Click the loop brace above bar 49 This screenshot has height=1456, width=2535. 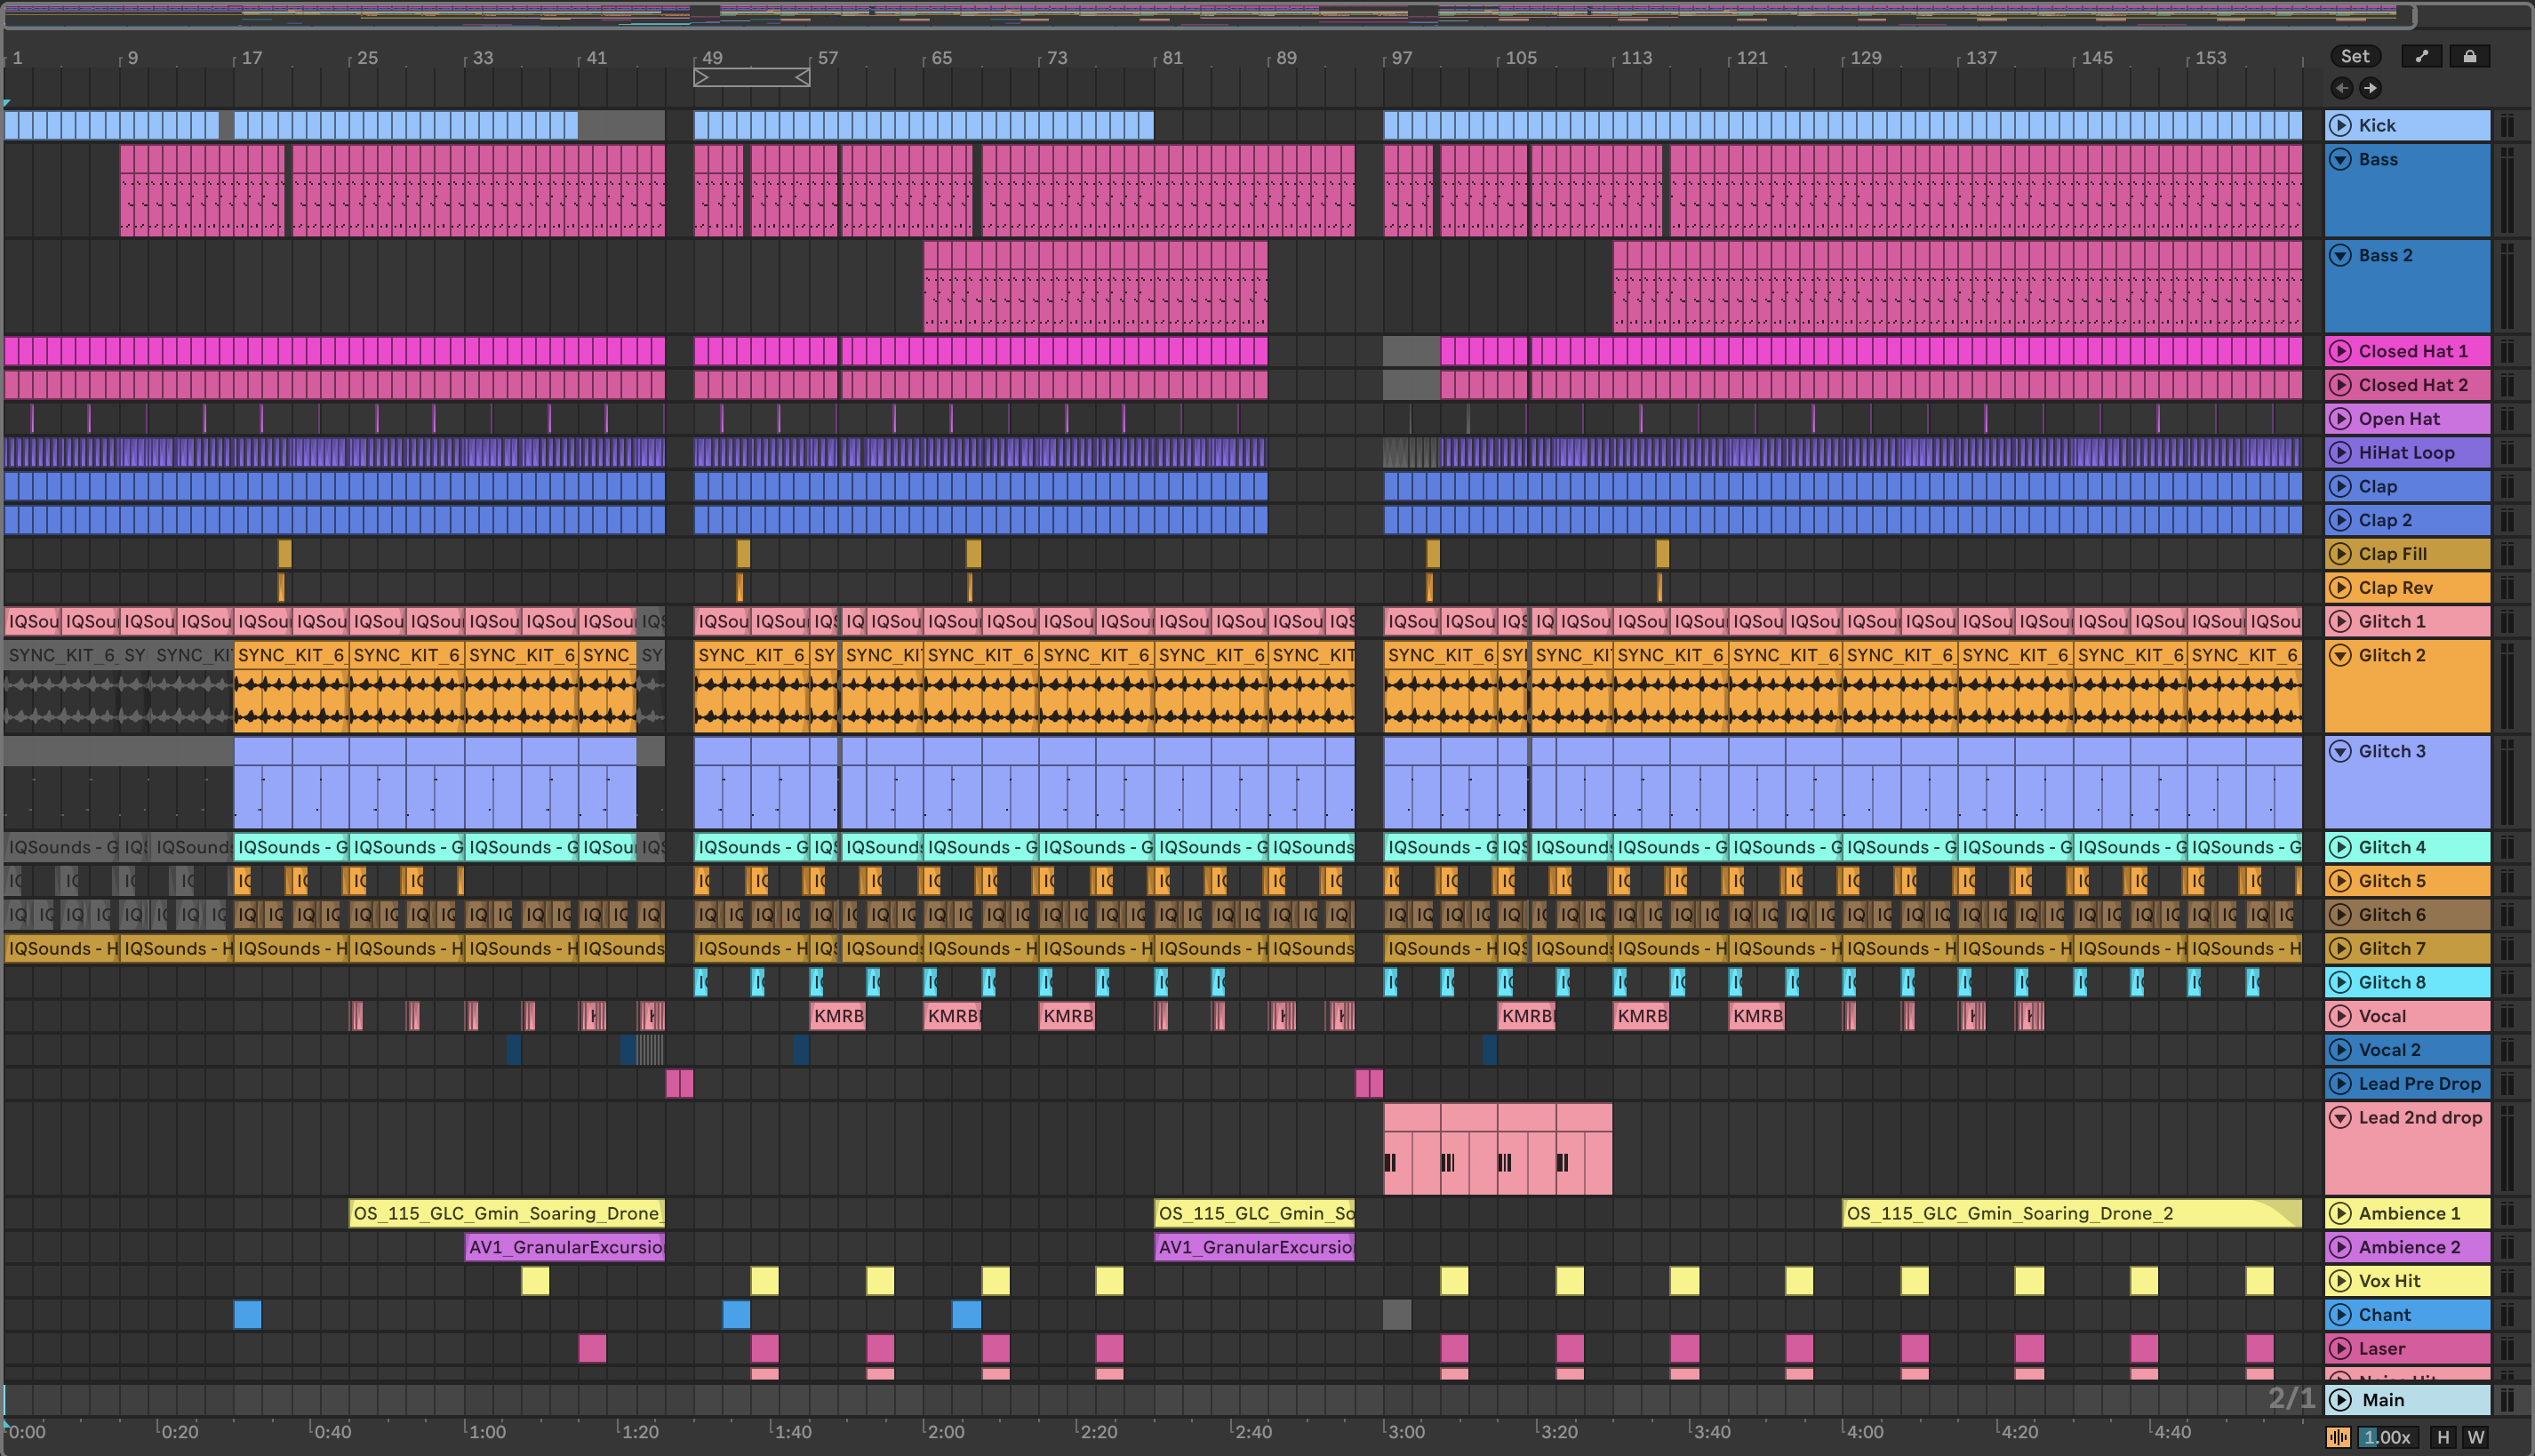pos(752,77)
